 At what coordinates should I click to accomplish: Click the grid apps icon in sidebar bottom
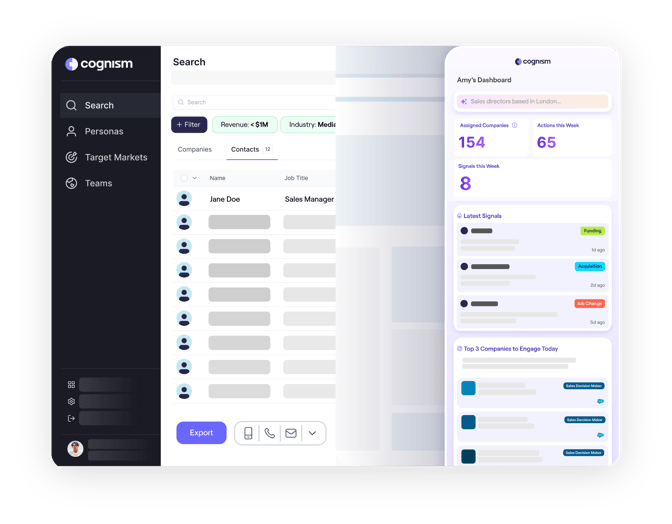tap(71, 385)
